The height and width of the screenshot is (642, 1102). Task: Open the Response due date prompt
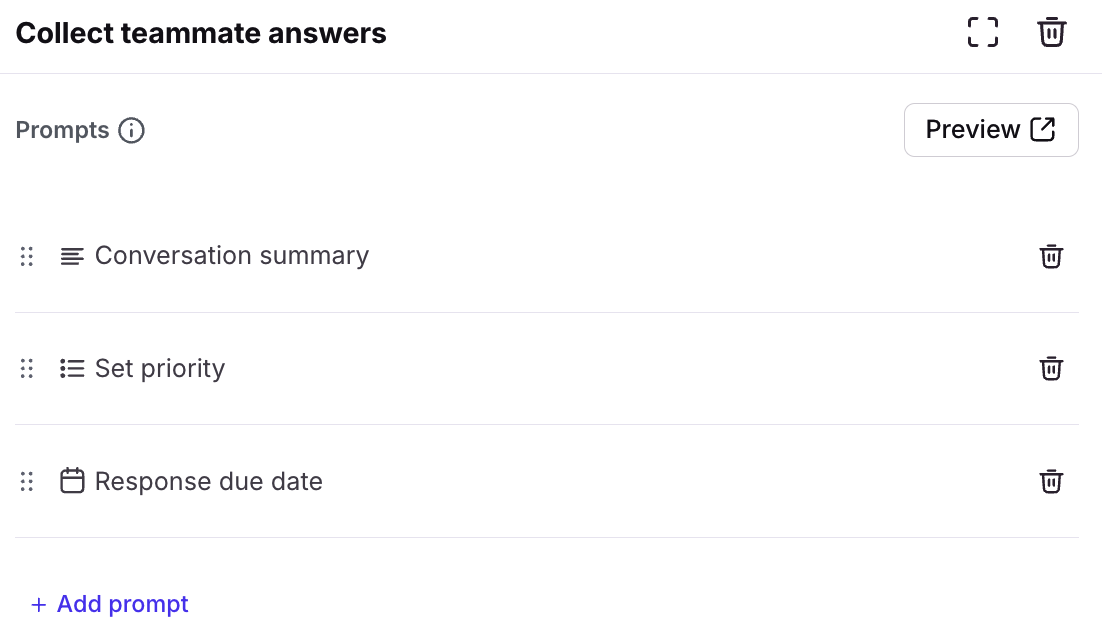(209, 481)
